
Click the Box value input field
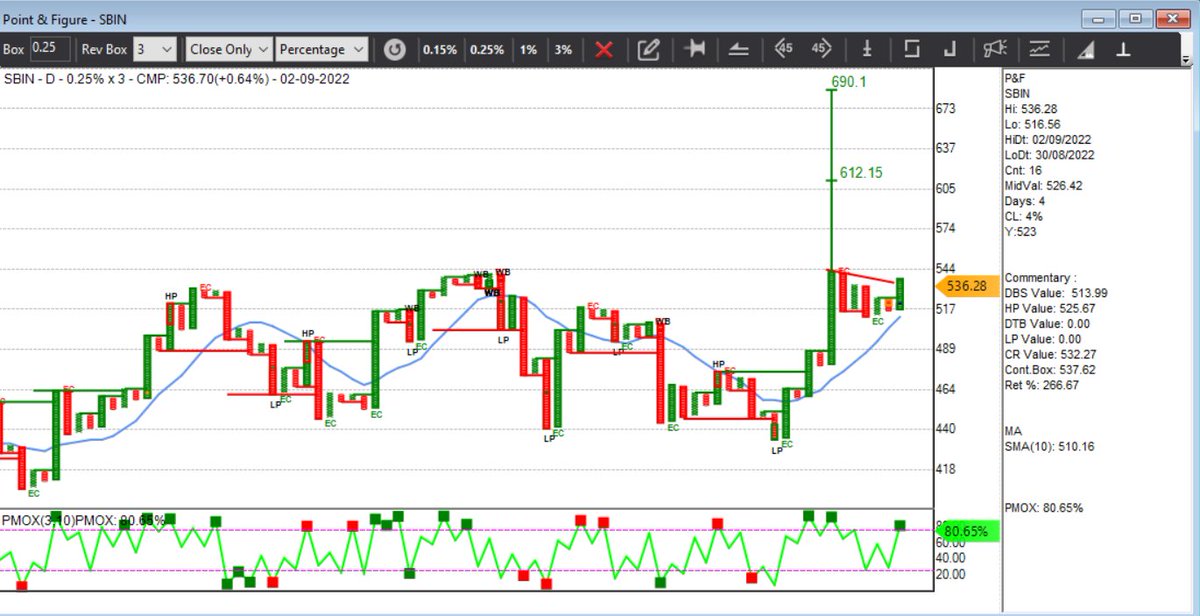pyautogui.click(x=50, y=48)
